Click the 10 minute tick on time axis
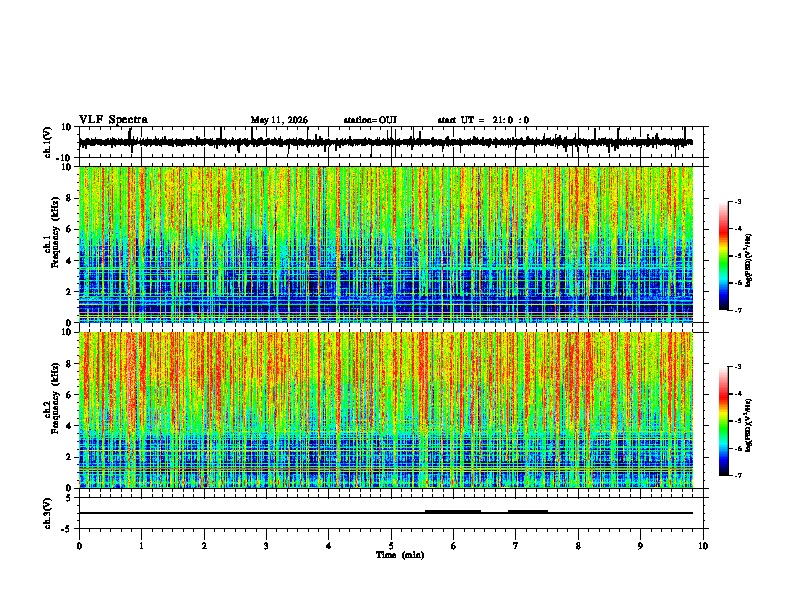Screen dimensions: 792x612 point(703,546)
